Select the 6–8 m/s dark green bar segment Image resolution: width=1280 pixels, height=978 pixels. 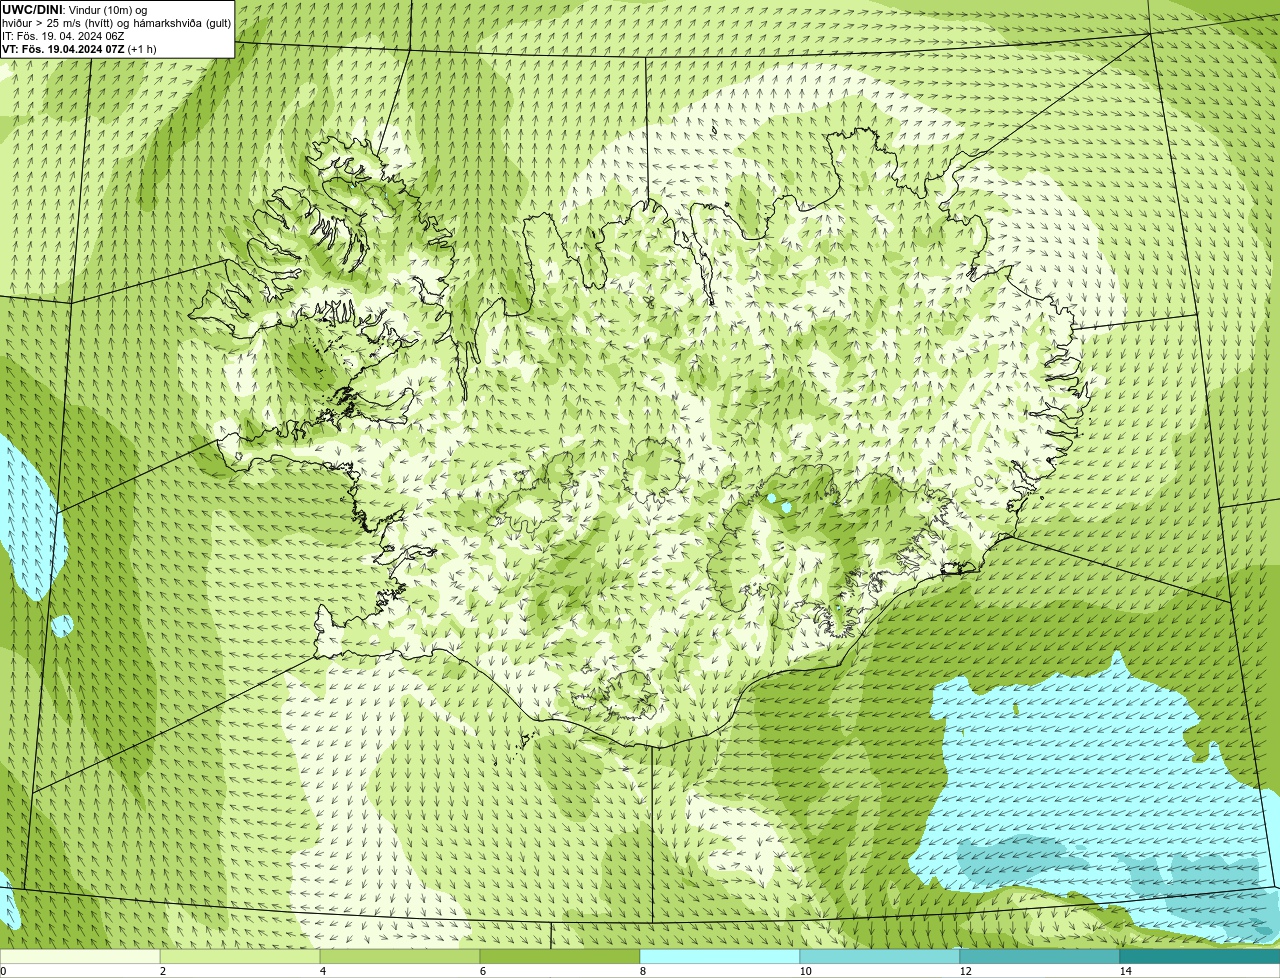click(x=560, y=956)
